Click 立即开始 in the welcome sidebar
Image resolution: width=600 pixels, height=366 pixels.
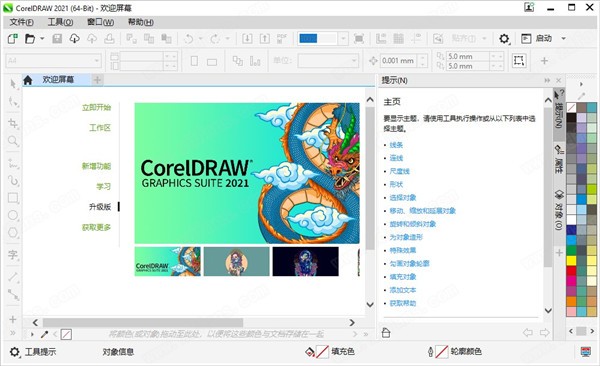(96, 108)
